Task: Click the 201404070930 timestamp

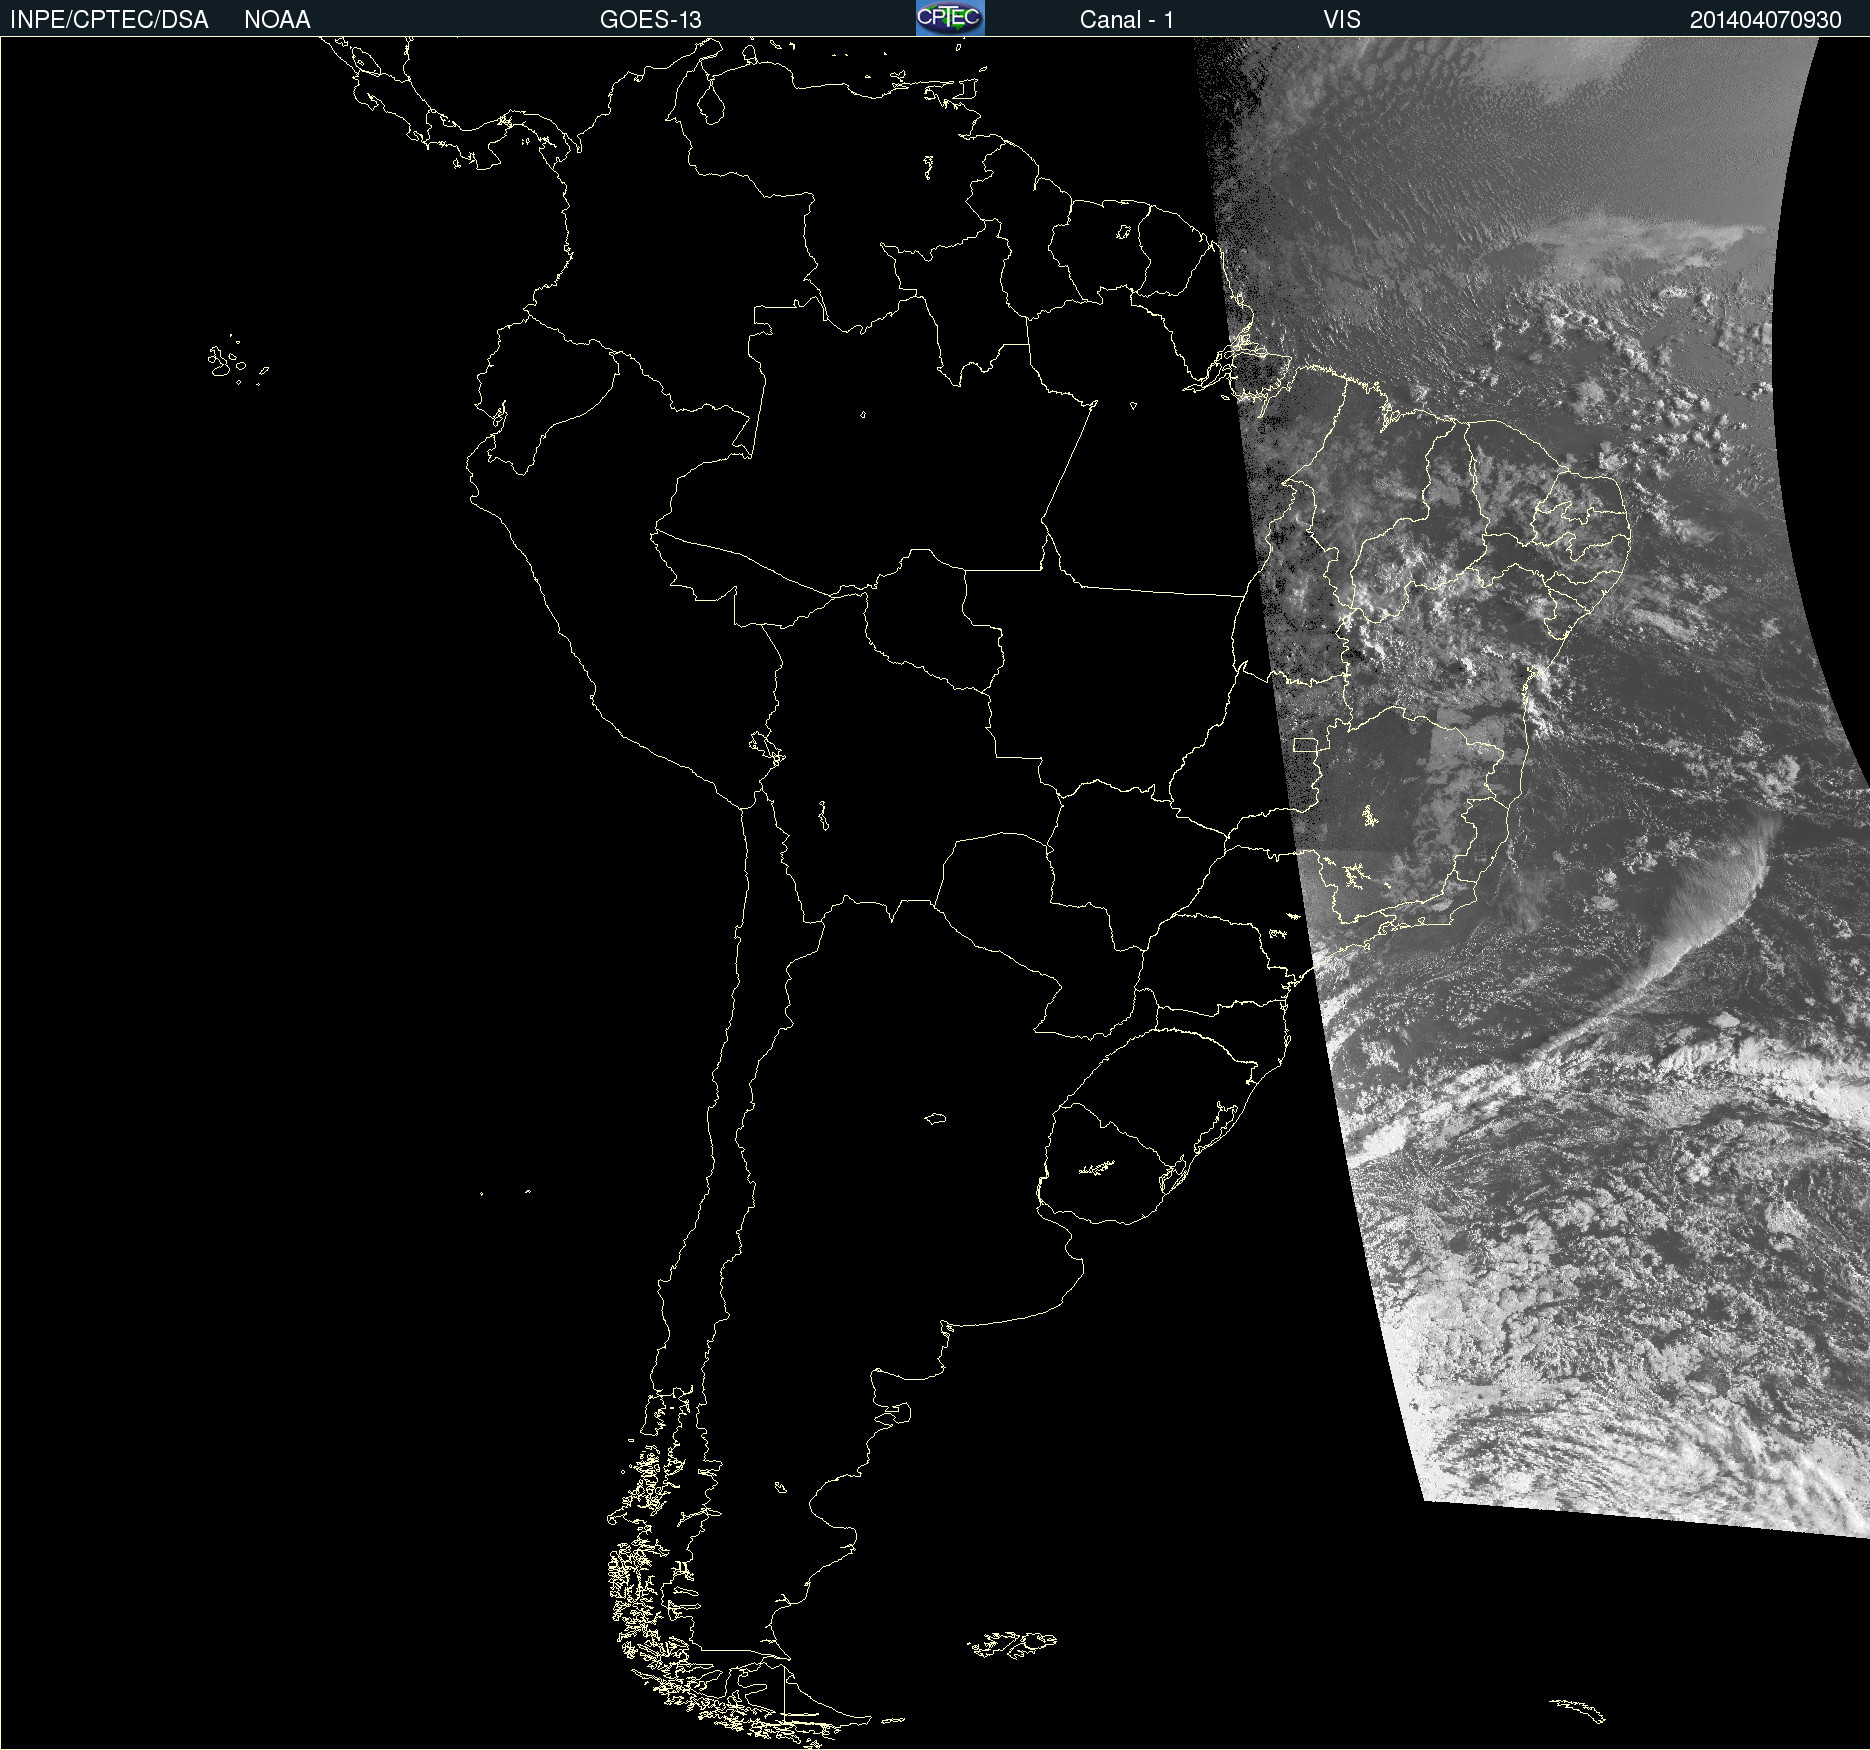Action: [x=1765, y=20]
